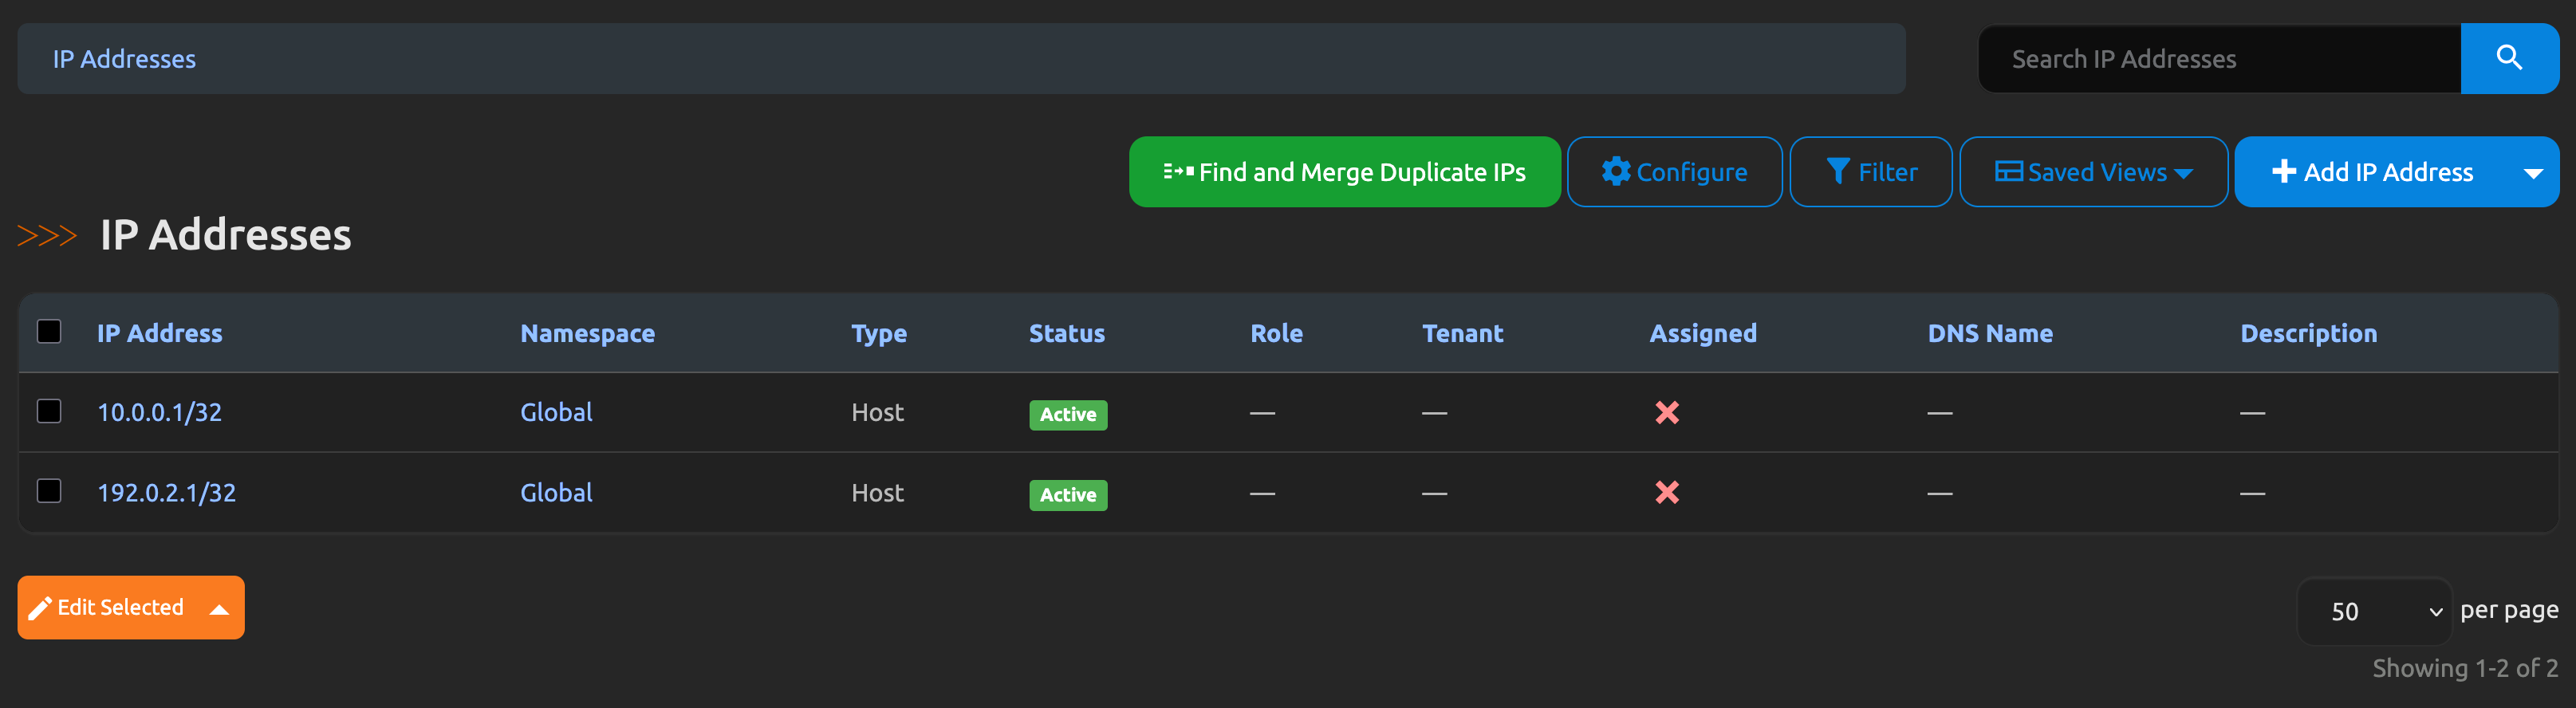Expand the Add IP Address dropdown arrow
Viewport: 2576px width, 708px height.
[x=2532, y=173]
